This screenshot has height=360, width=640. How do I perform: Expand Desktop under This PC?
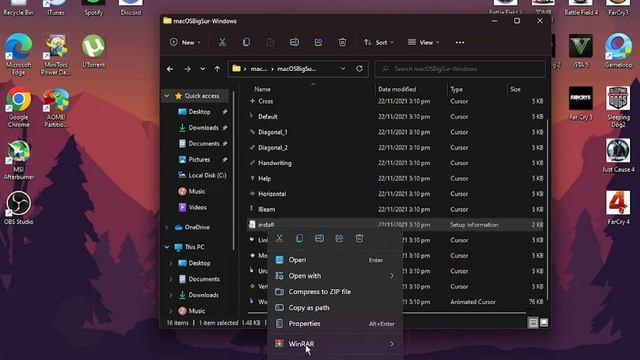[x=171, y=263]
